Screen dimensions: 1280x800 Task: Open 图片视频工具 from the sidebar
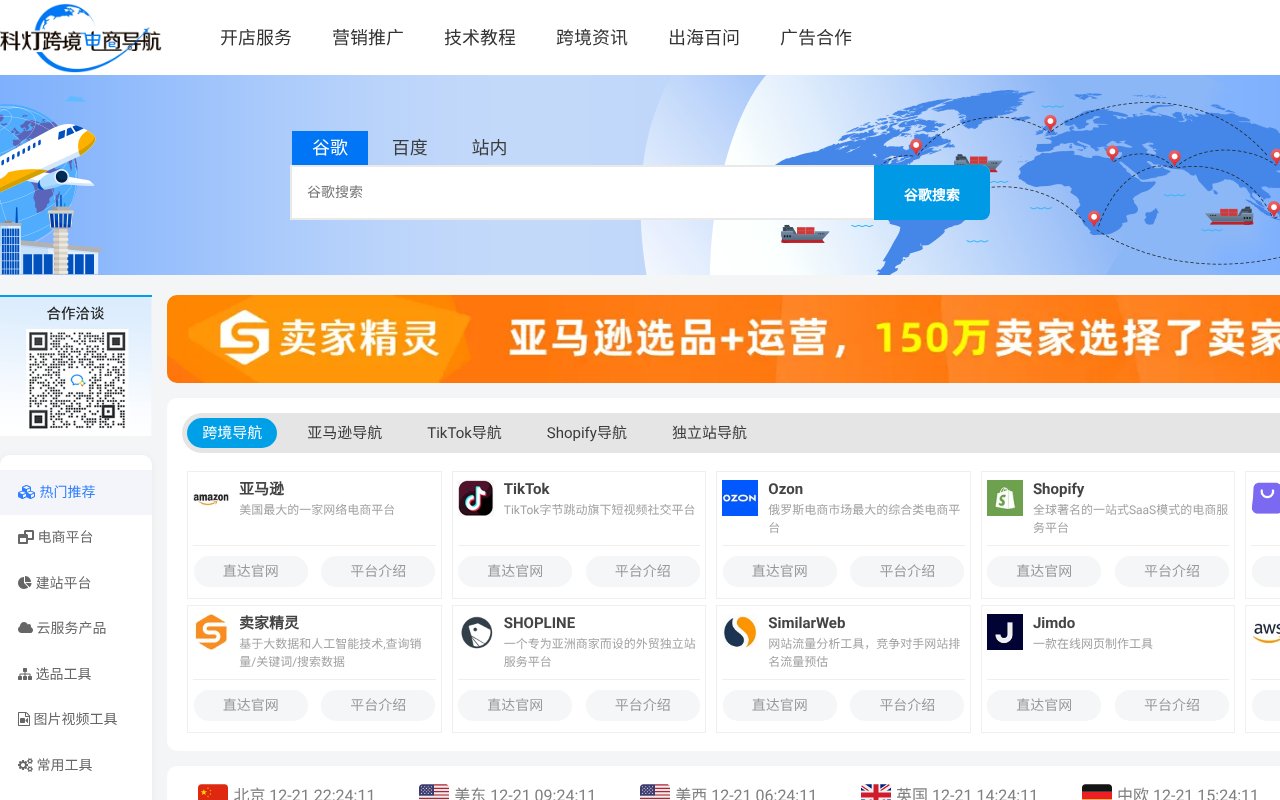click(x=25, y=718)
